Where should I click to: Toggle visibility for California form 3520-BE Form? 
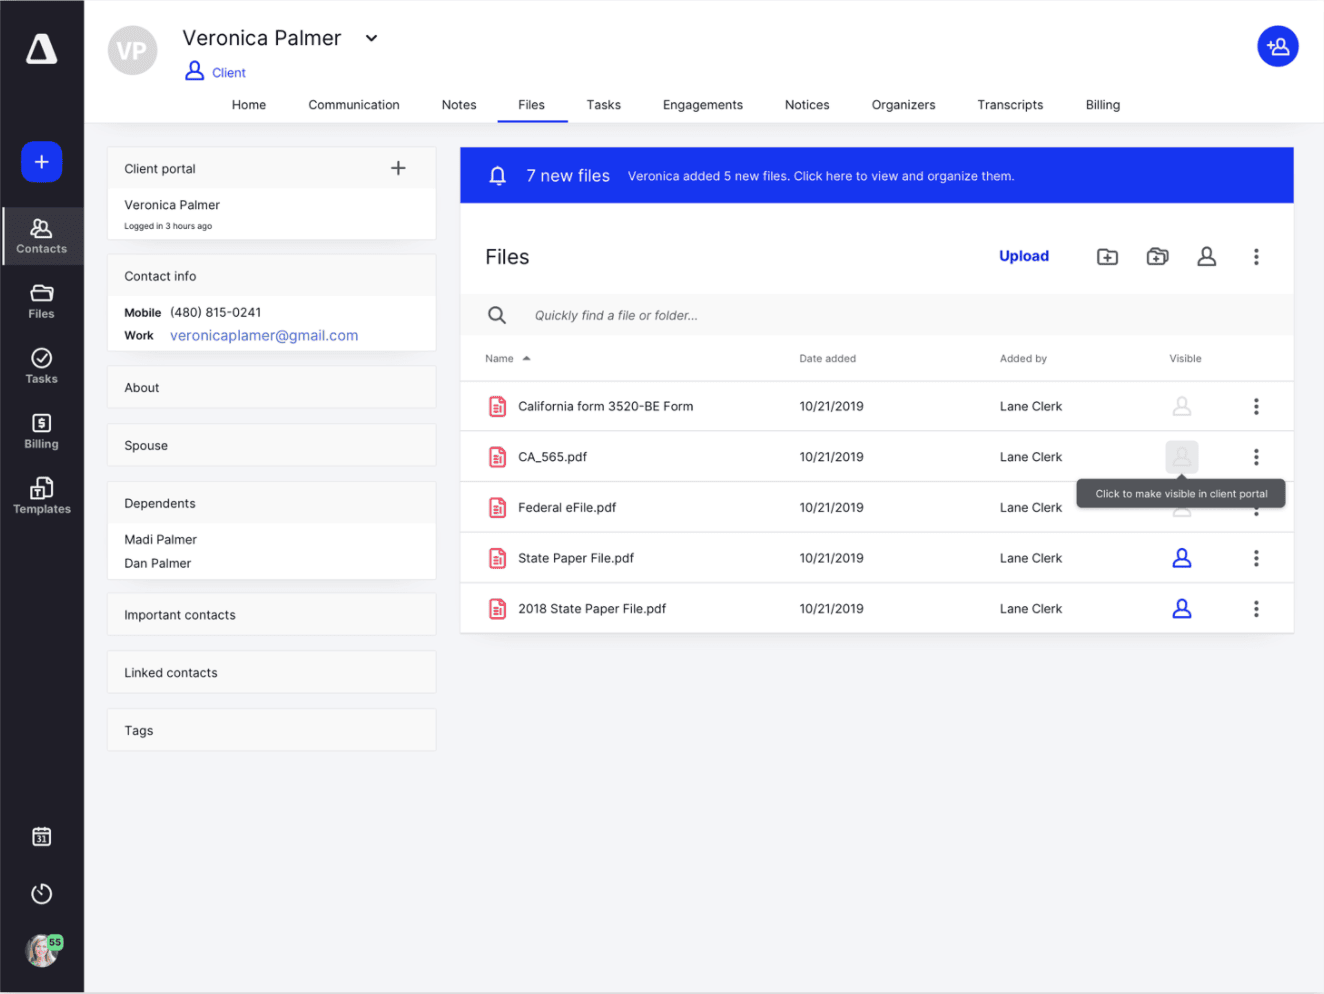1181,406
